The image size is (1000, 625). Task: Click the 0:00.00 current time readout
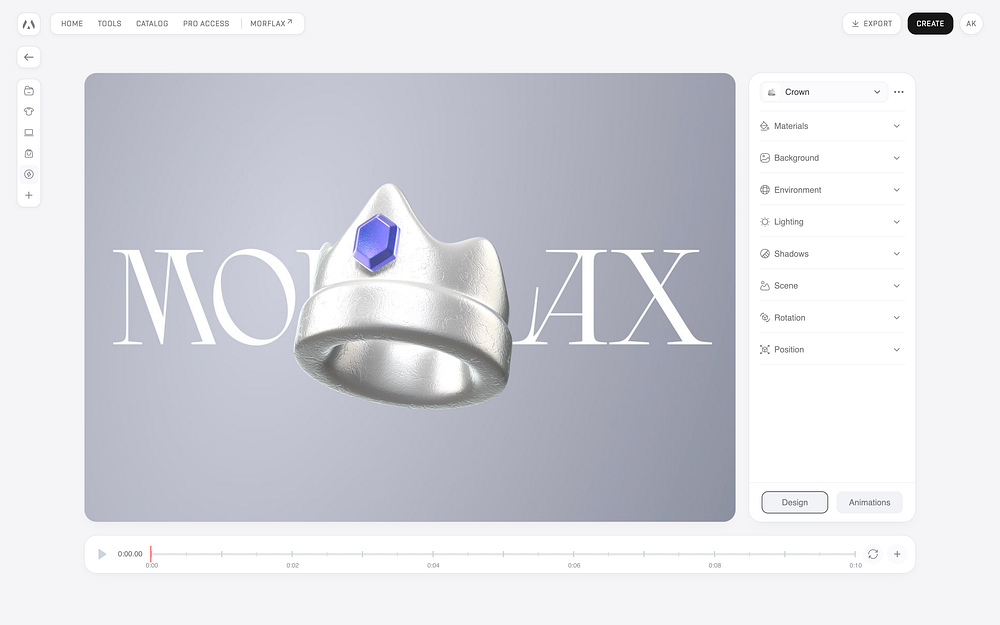tap(130, 554)
